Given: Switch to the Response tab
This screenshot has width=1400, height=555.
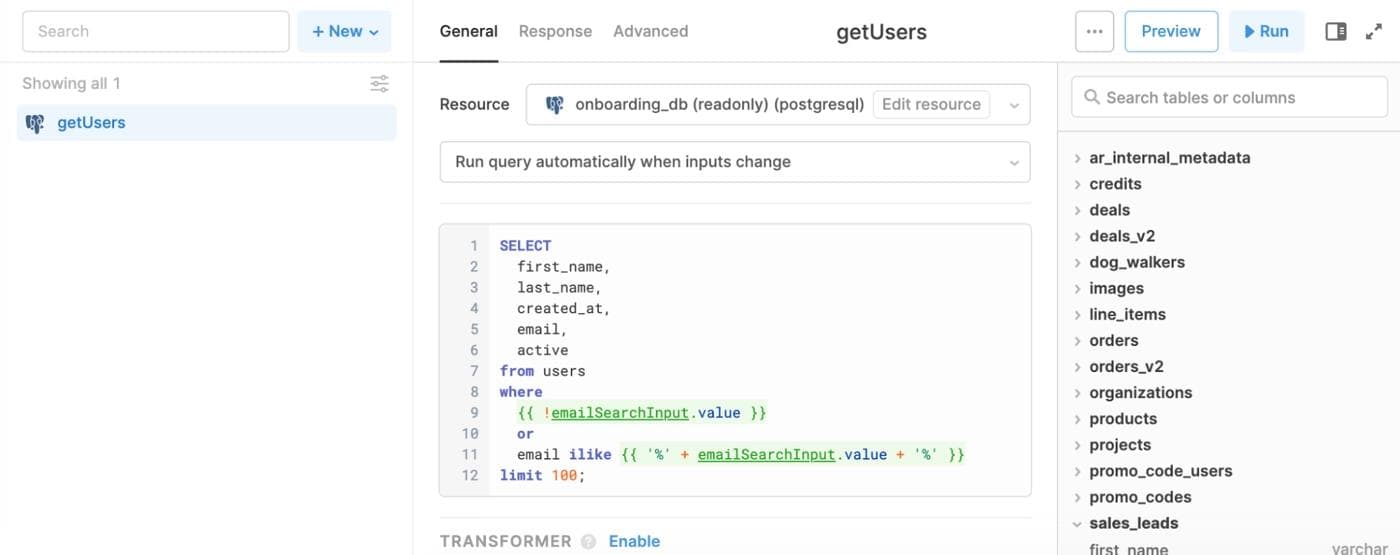Looking at the screenshot, I should (x=555, y=31).
